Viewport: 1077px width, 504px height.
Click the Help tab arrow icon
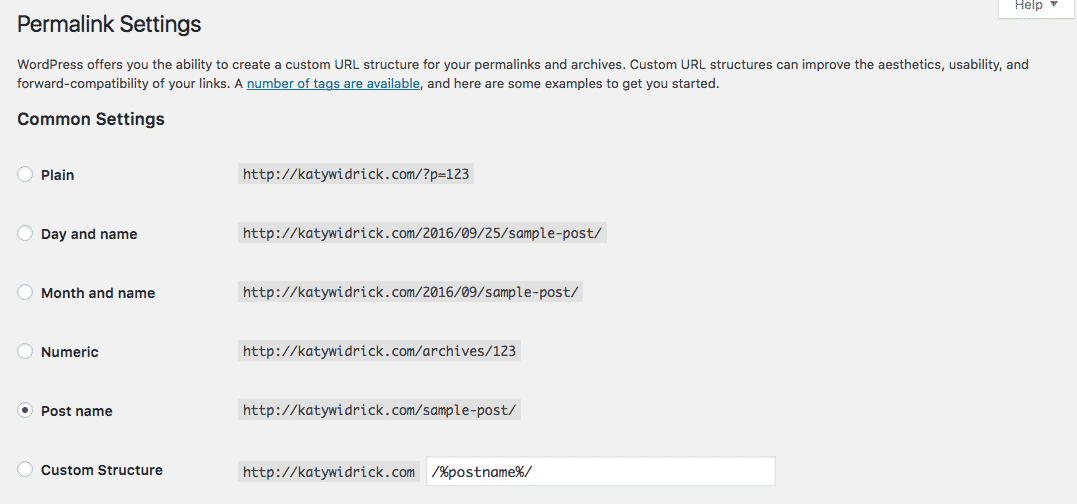coord(1054,5)
